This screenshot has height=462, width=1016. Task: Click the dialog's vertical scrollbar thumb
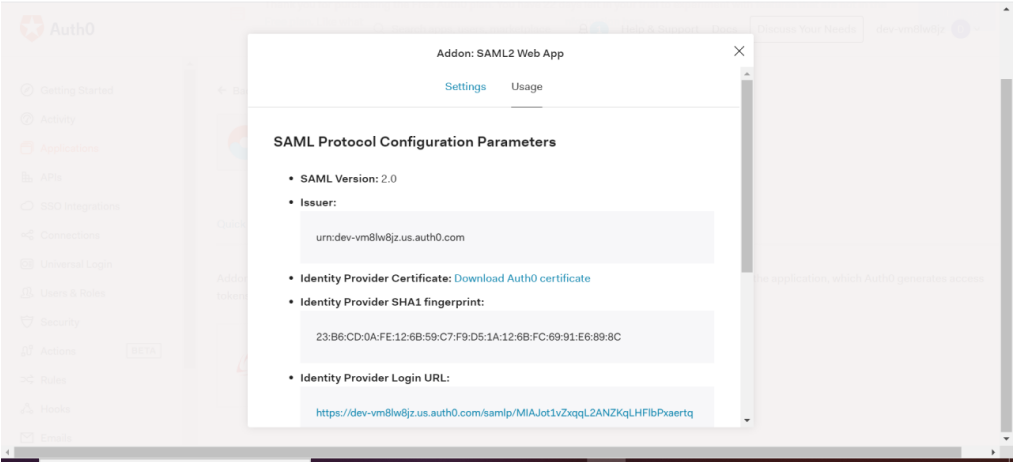746,175
